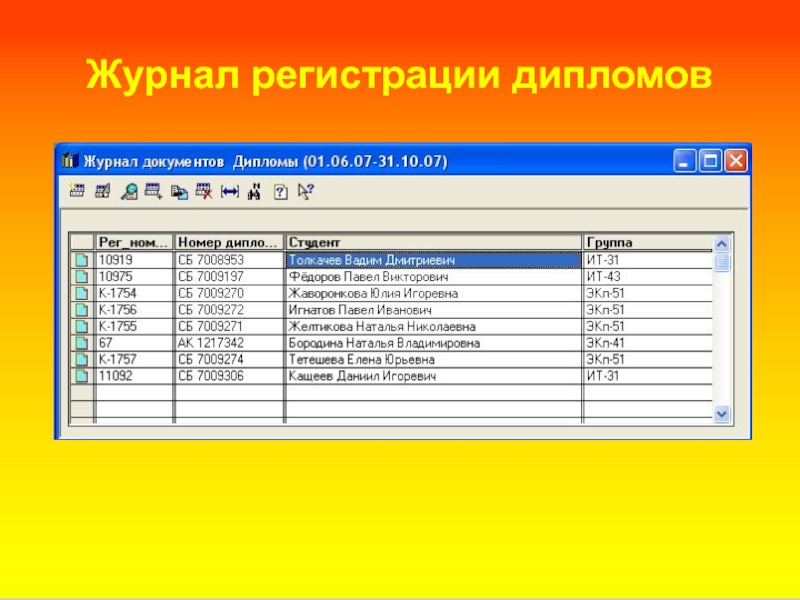
Task: Click group ЭКп-51 in Игнатов row
Action: [648, 310]
